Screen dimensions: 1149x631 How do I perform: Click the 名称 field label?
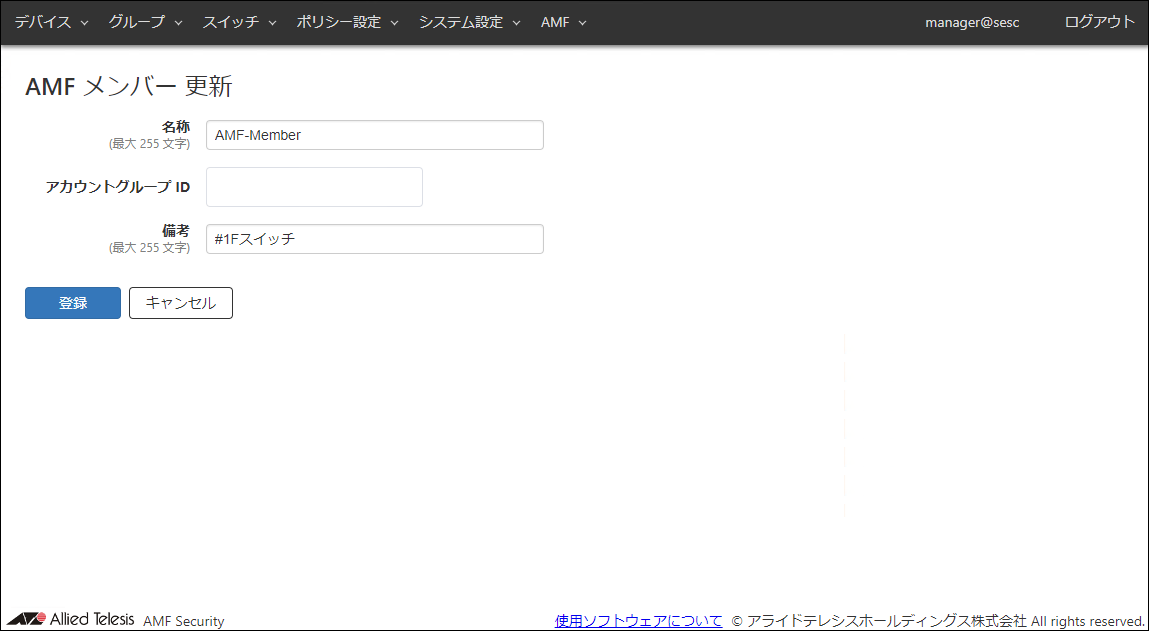pyautogui.click(x=175, y=127)
